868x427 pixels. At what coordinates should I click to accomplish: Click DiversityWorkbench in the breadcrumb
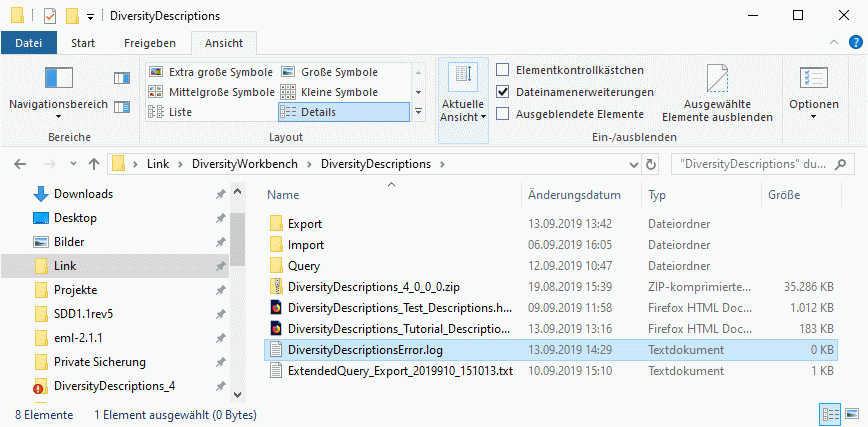[245, 164]
